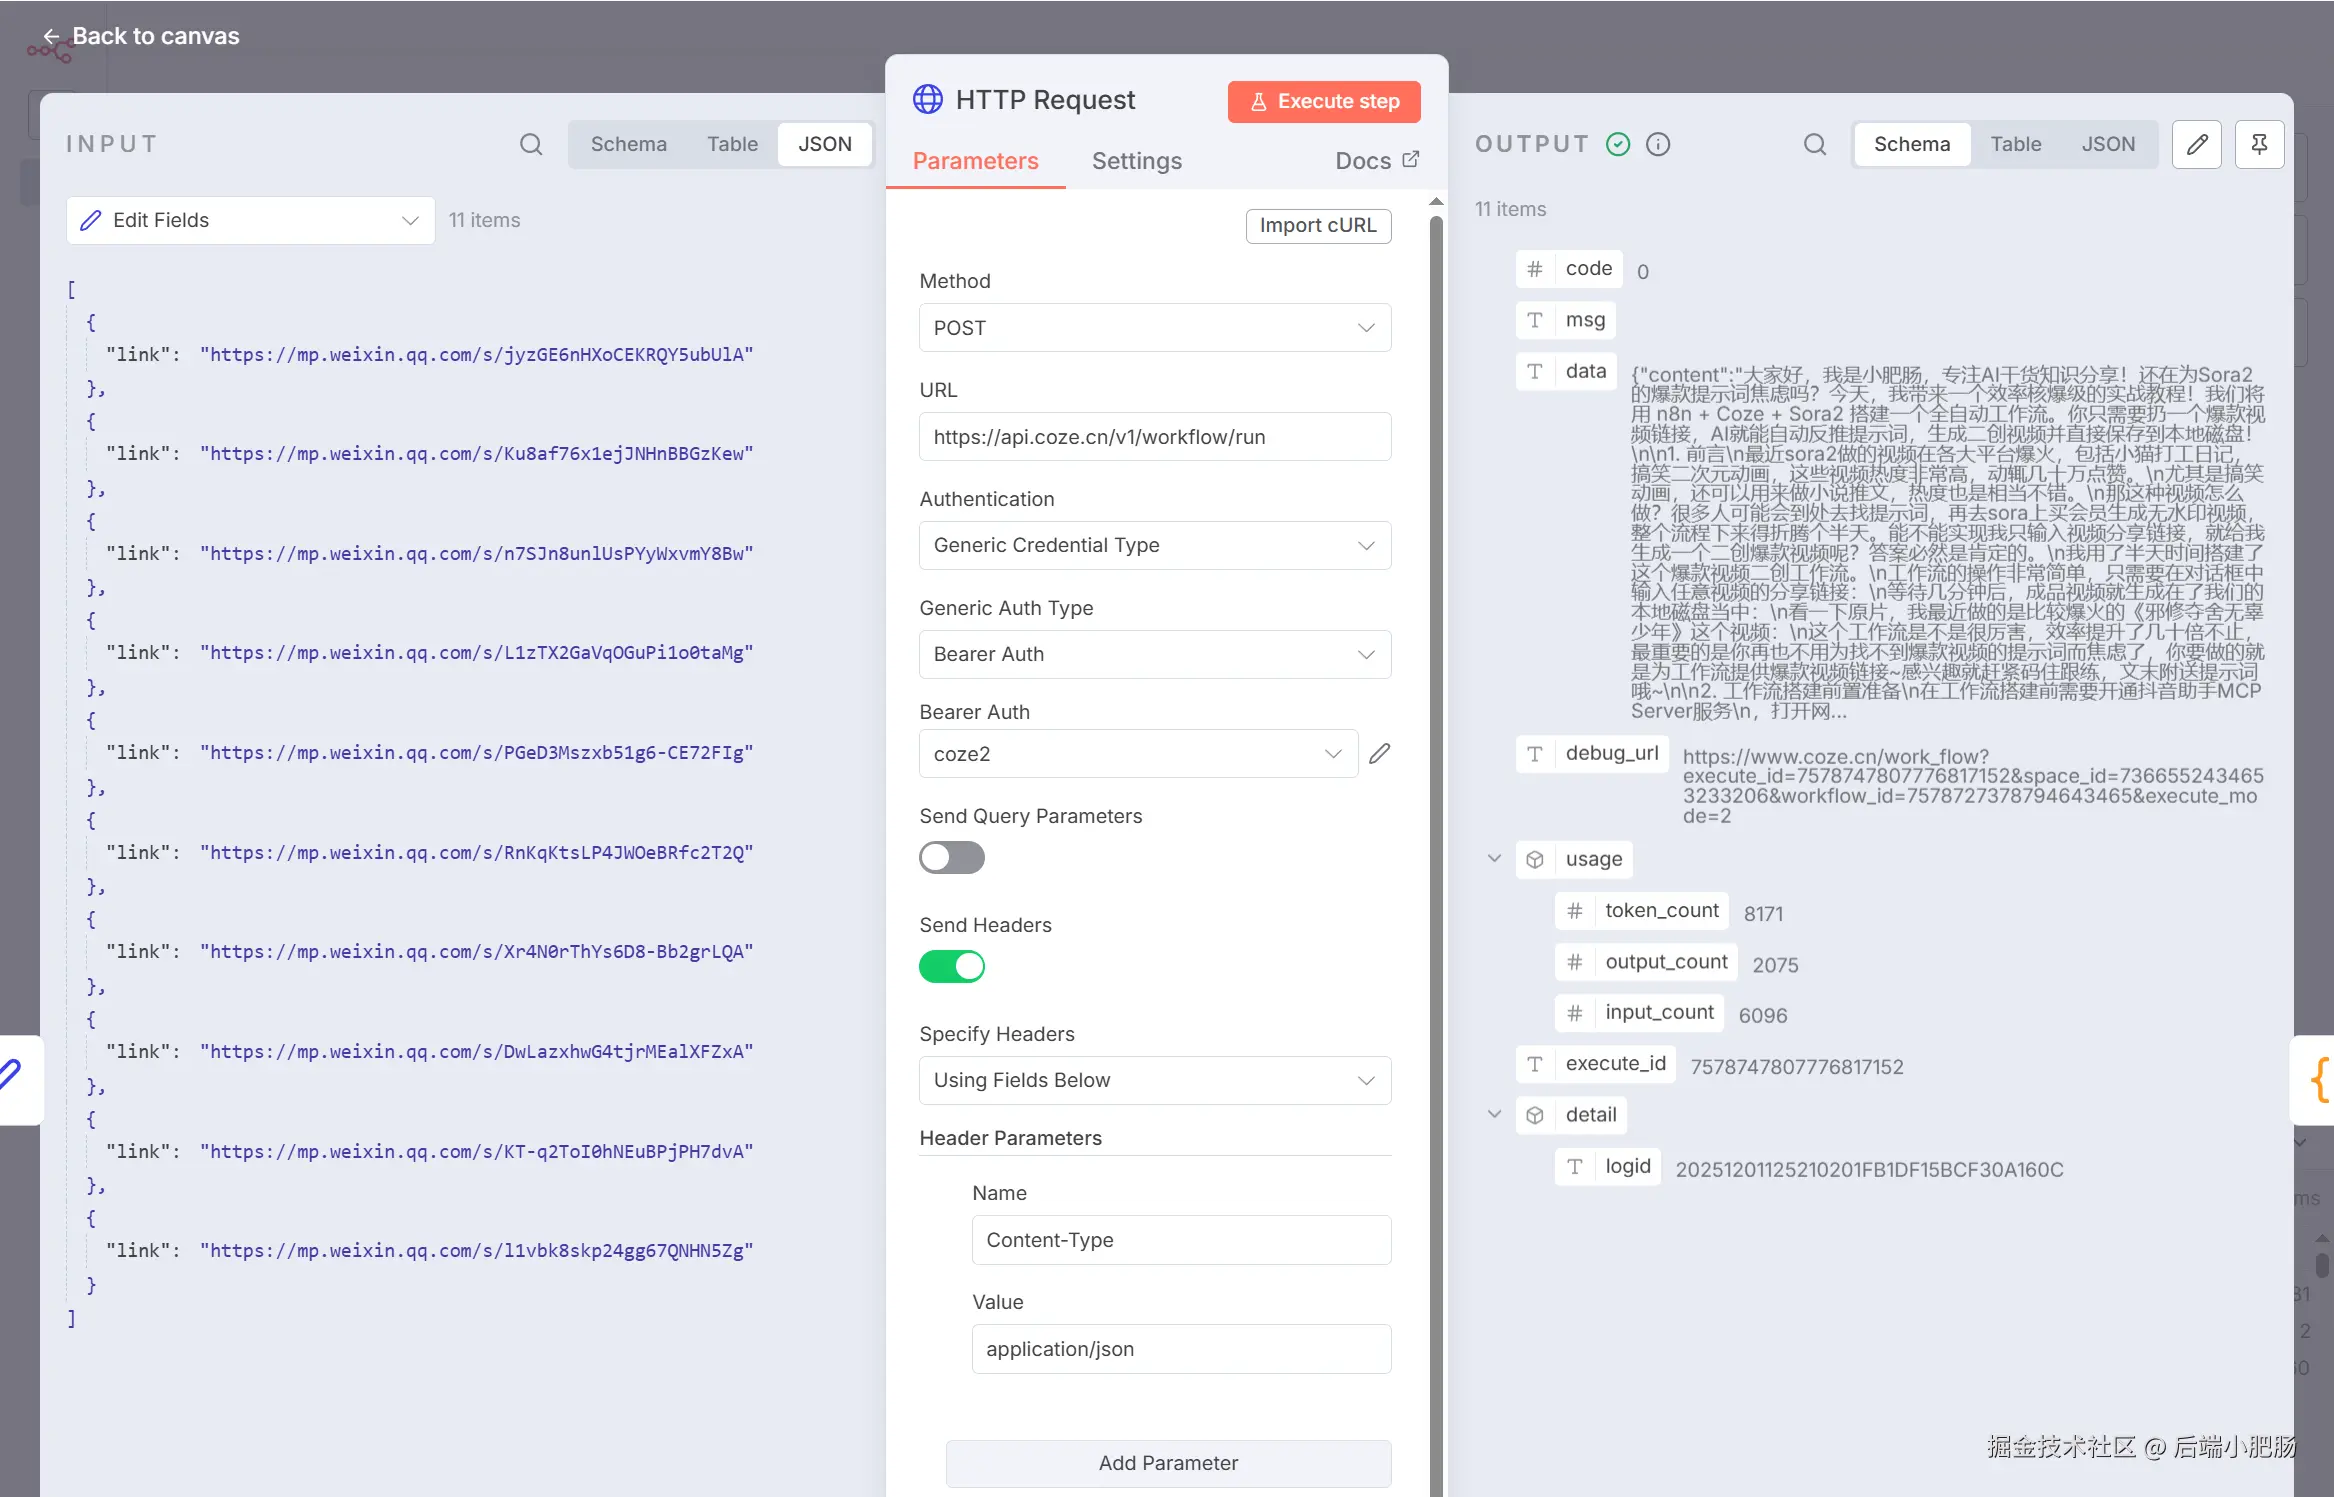This screenshot has width=2334, height=1497.
Task: Collapse the usage object in output
Action: point(1494,859)
